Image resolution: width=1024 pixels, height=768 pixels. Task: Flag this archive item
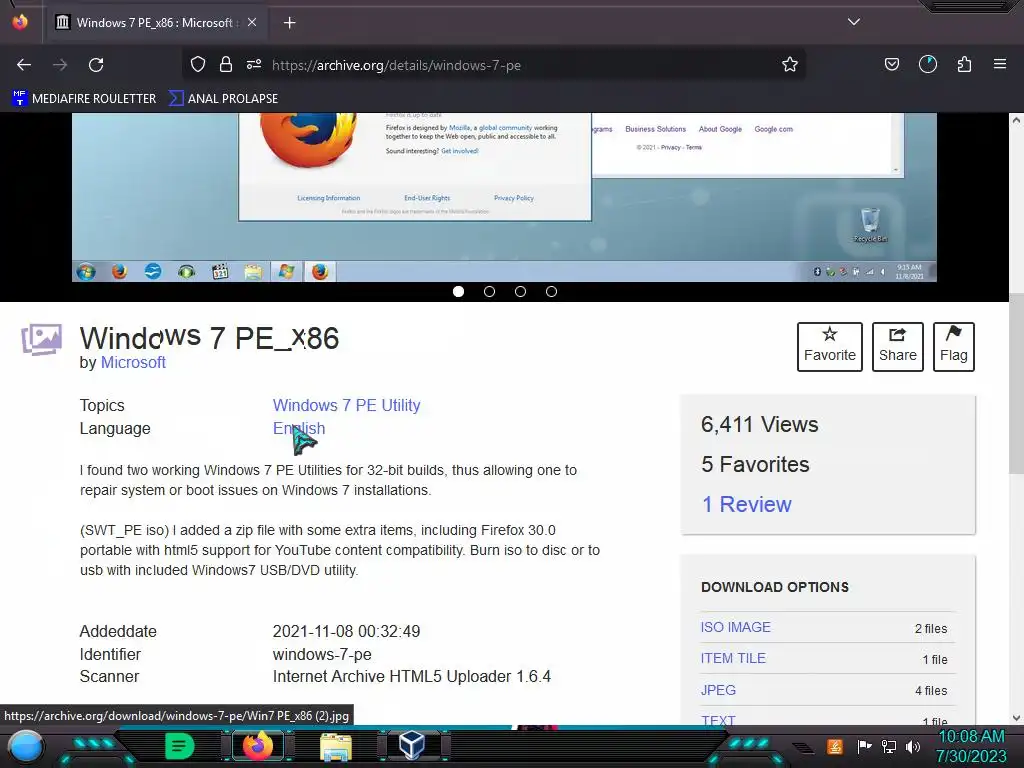953,347
